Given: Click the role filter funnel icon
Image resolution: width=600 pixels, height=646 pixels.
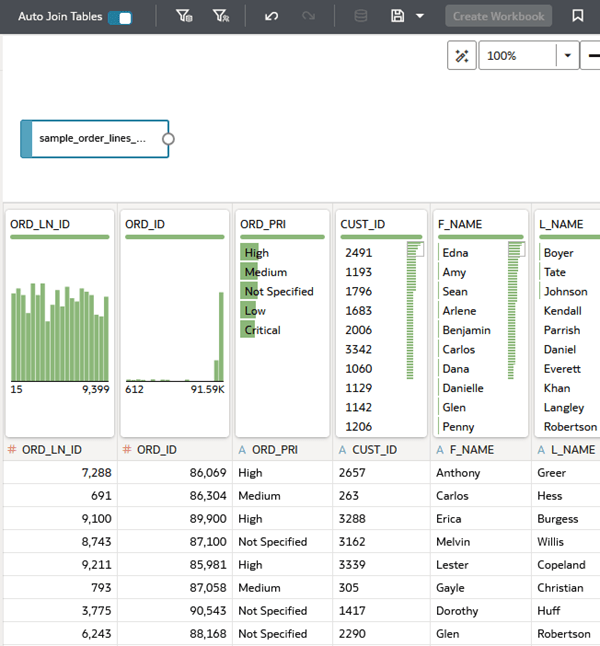Looking at the screenshot, I should point(221,16).
